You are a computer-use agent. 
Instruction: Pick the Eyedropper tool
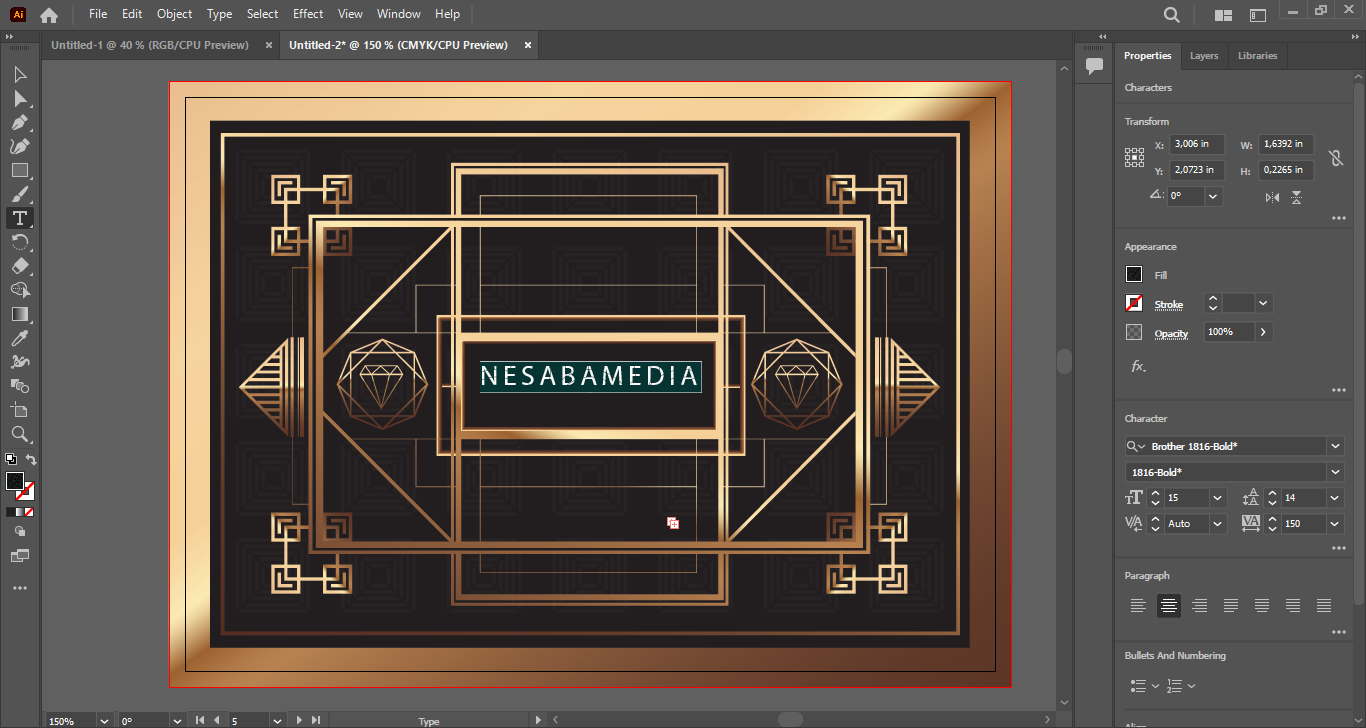pyautogui.click(x=19, y=338)
